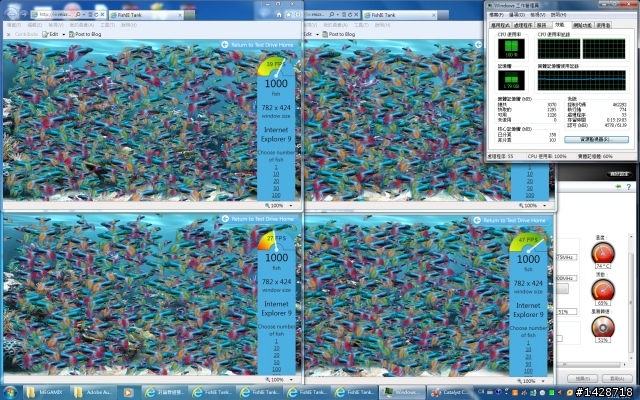Open zoom 100% dropdown in top-right IE

click(544, 206)
